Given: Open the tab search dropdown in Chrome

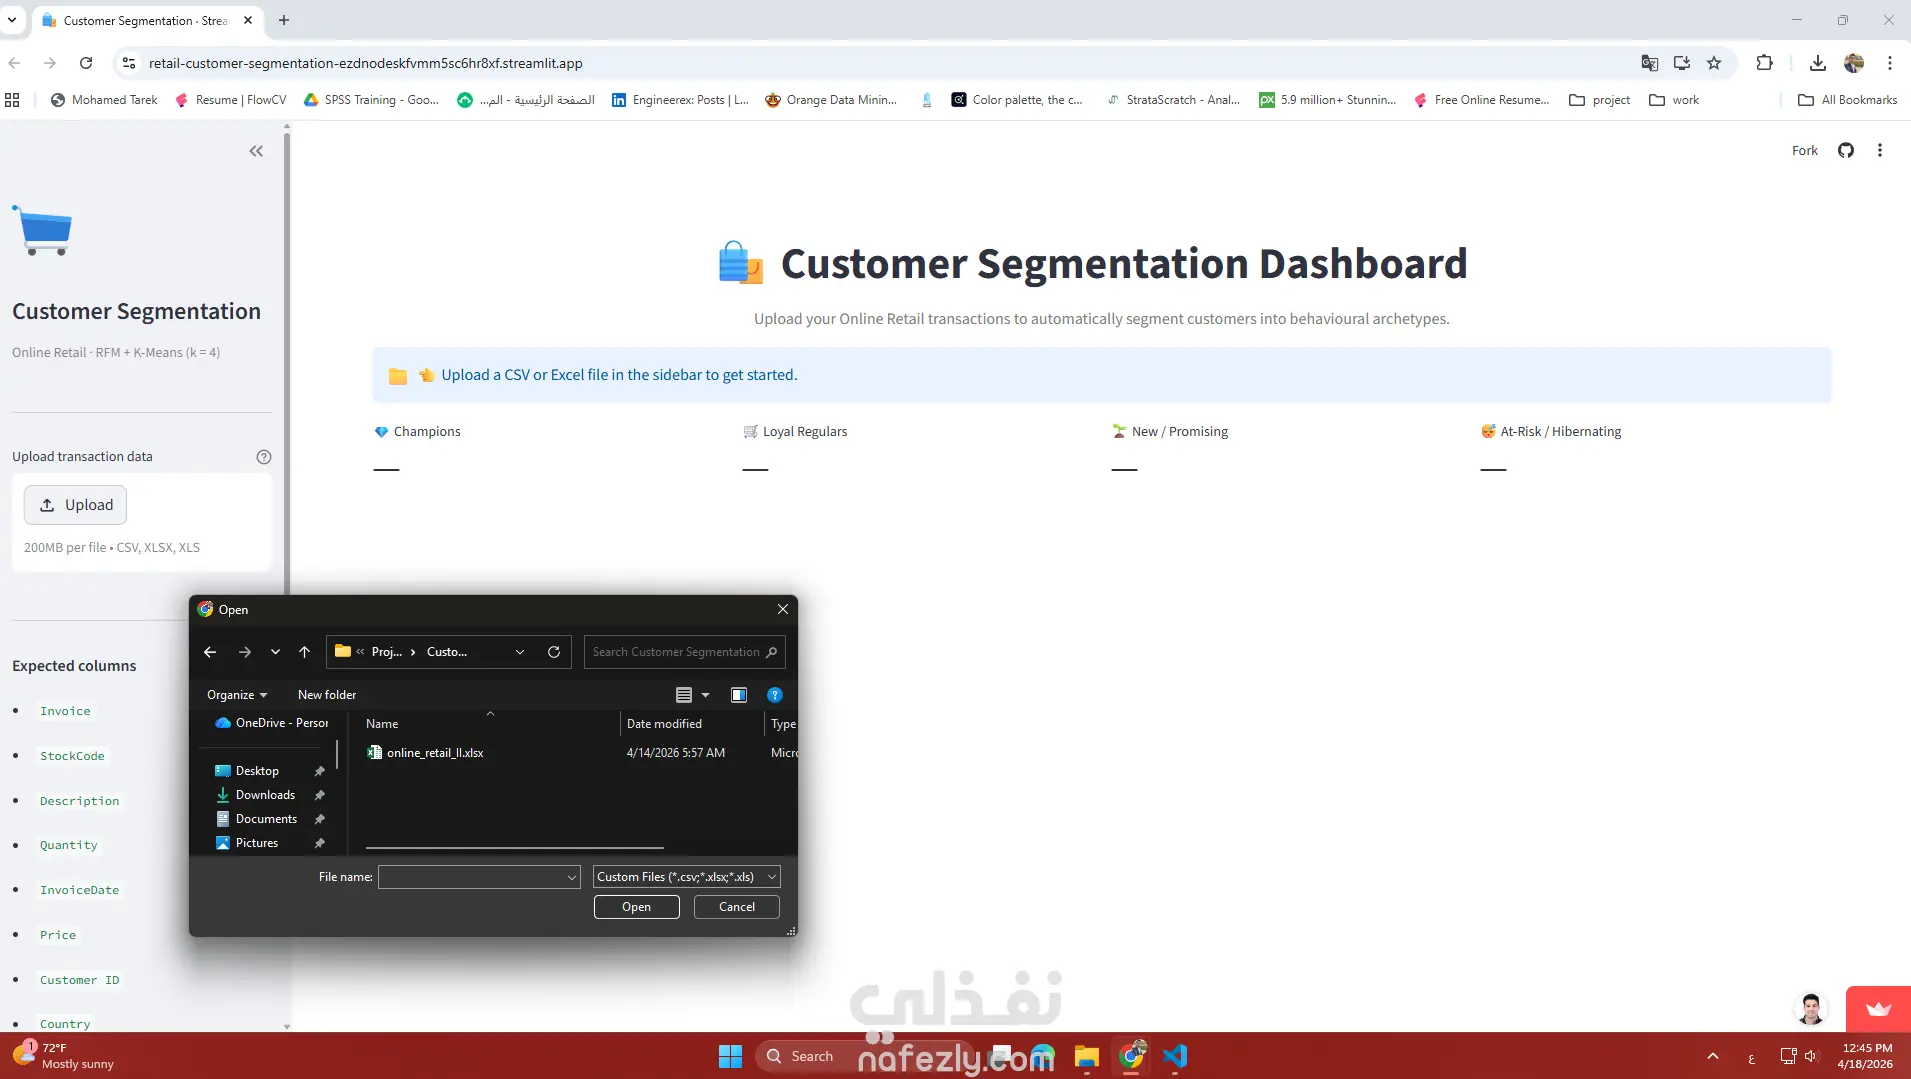Looking at the screenshot, I should [x=12, y=20].
